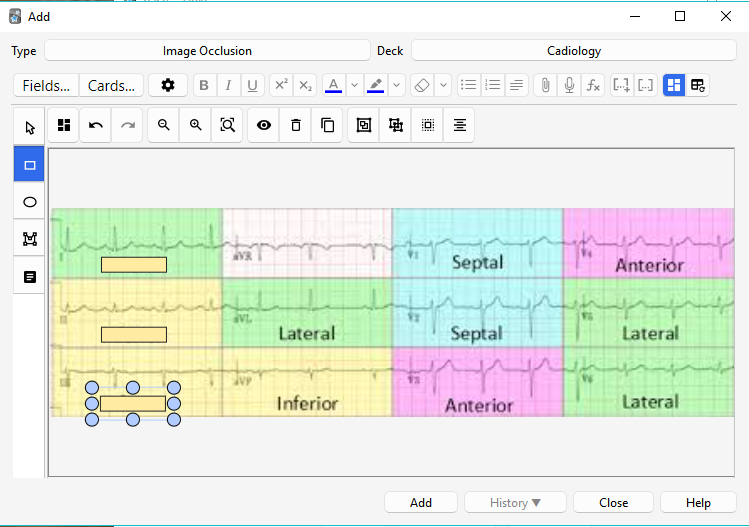
Task: Open the Cadiology deck selector
Action: (574, 50)
